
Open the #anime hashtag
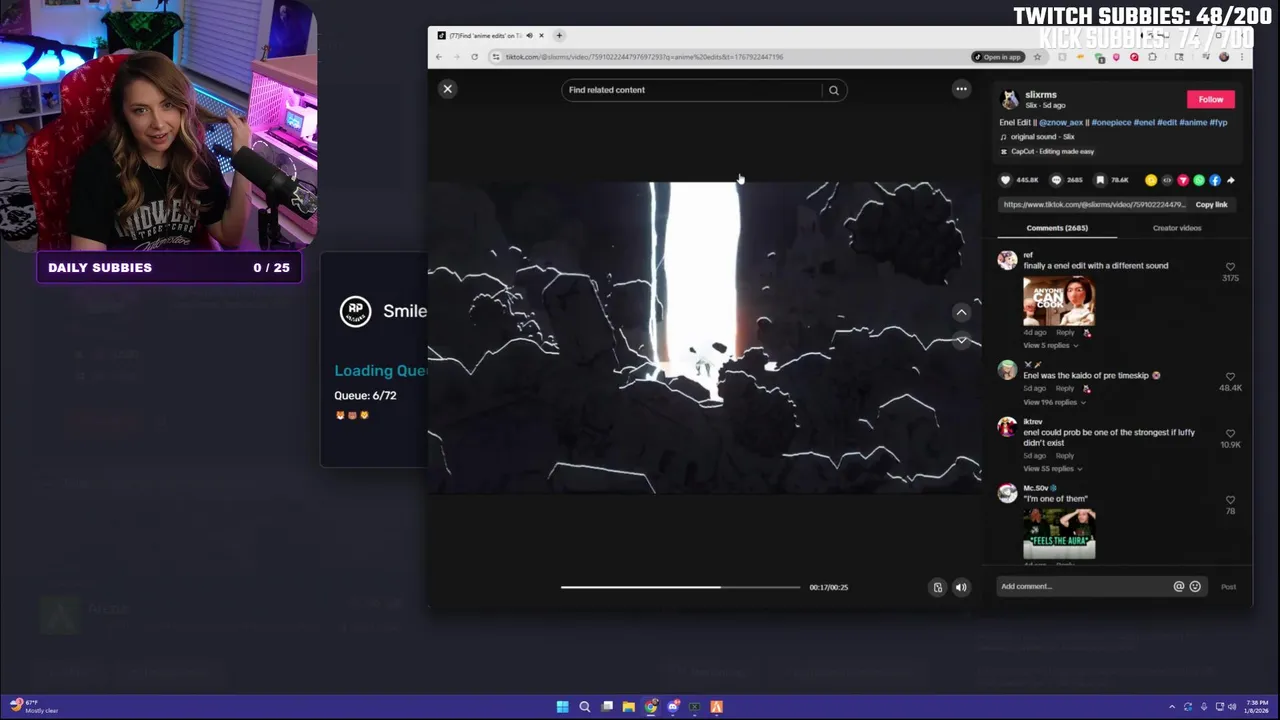coord(1193,122)
